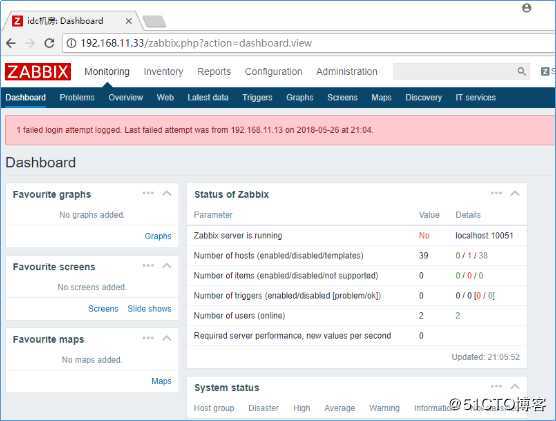Click the 'Disaster' column header
The image size is (556, 421).
263,408
